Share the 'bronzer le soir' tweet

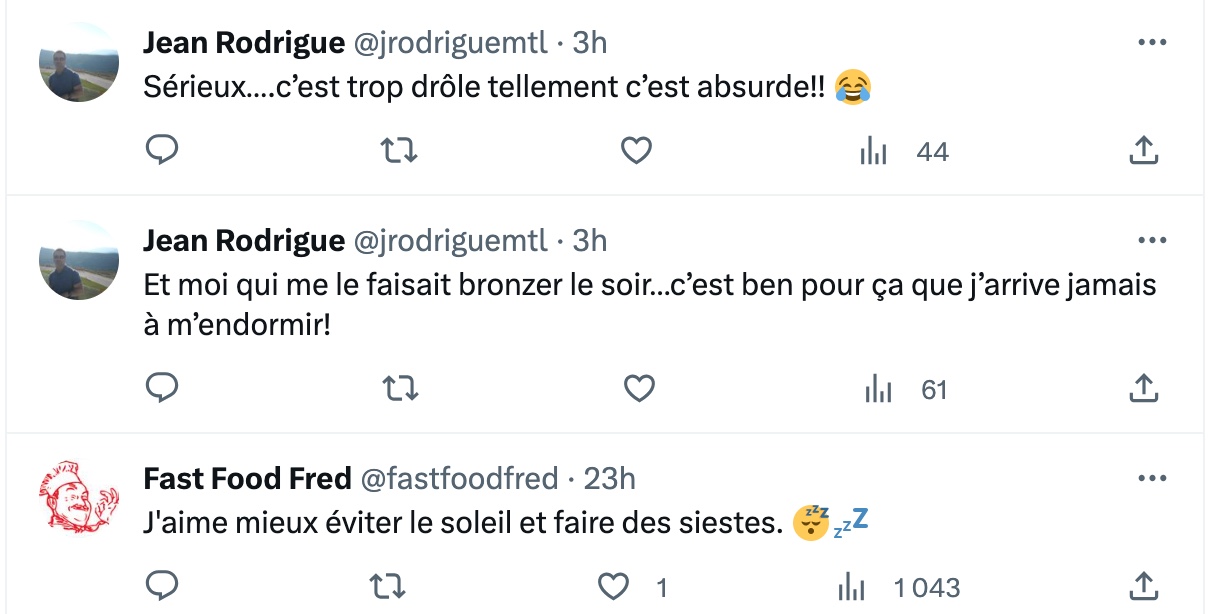pyautogui.click(x=1143, y=388)
